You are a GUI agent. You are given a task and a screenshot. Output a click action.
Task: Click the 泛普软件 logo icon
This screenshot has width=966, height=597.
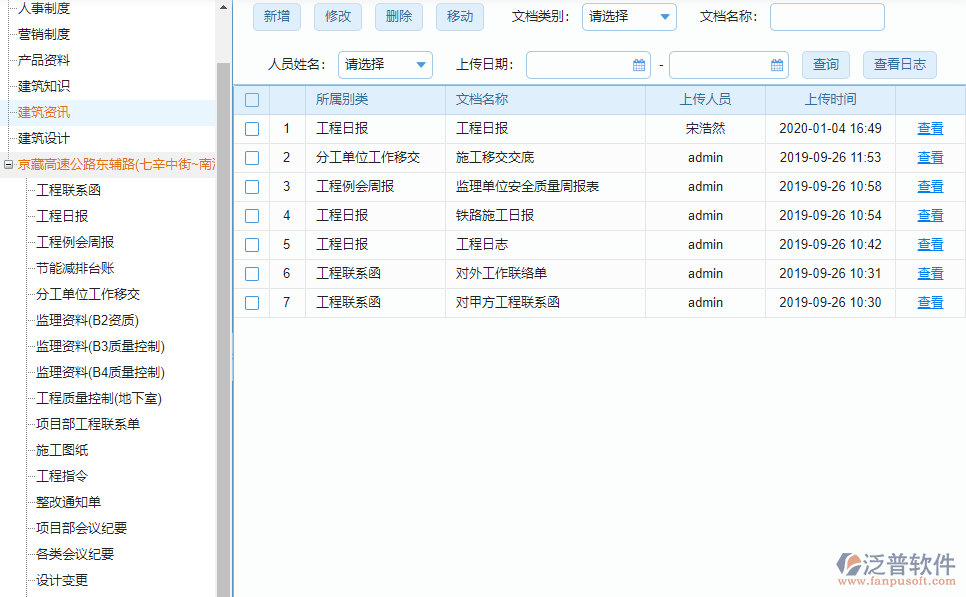[851, 563]
